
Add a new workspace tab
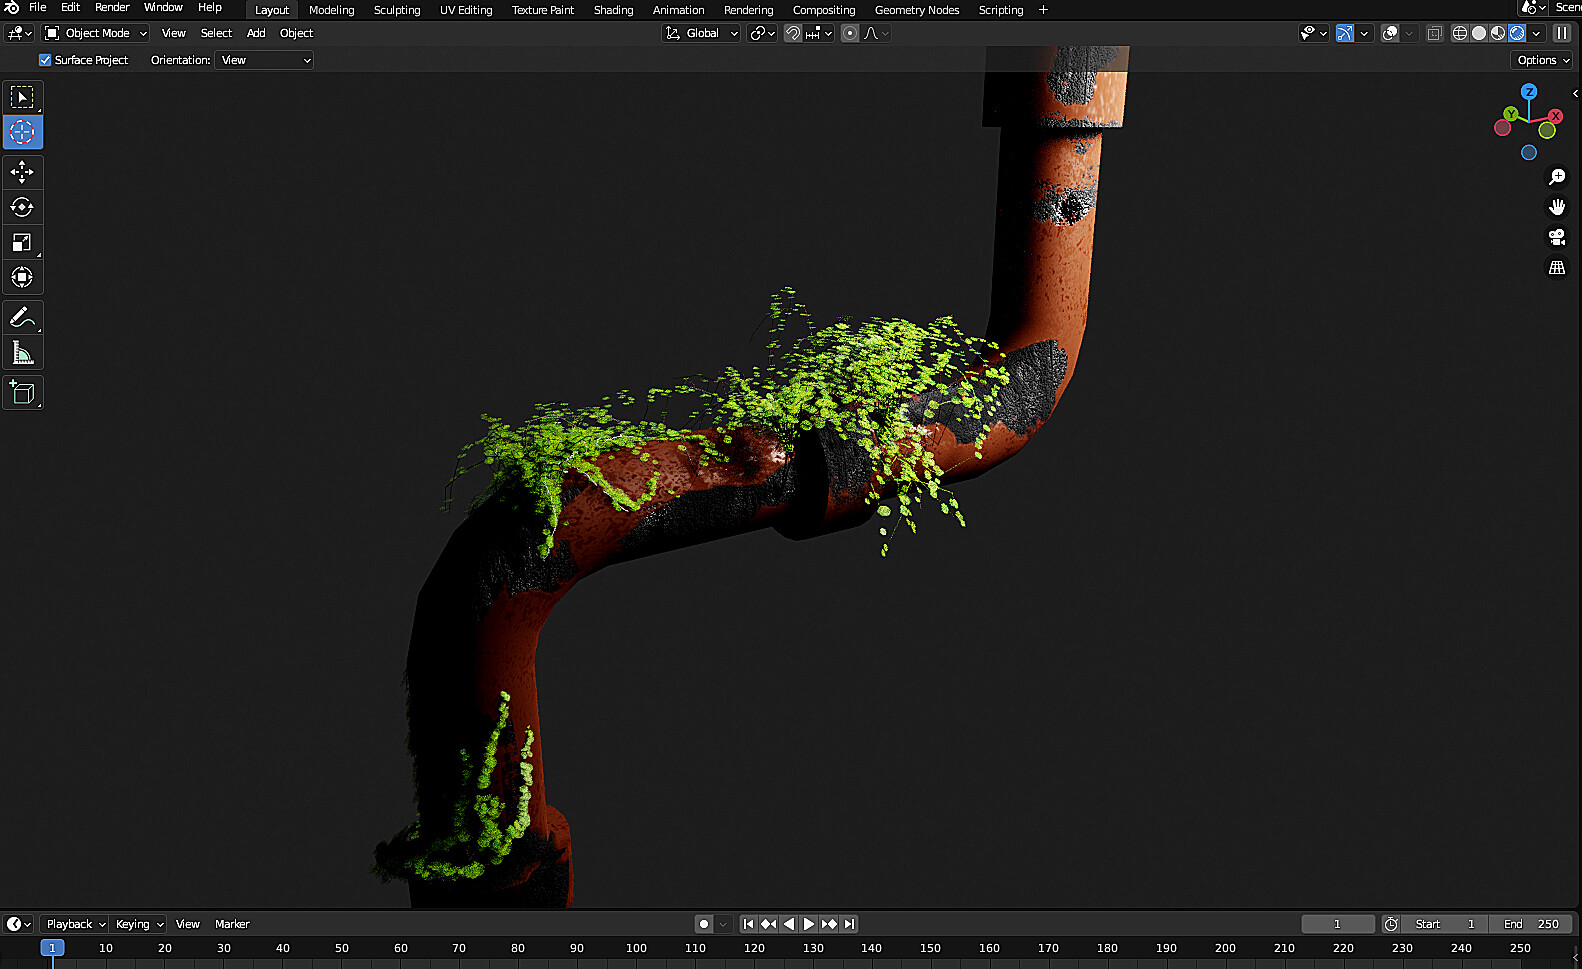(x=1043, y=10)
